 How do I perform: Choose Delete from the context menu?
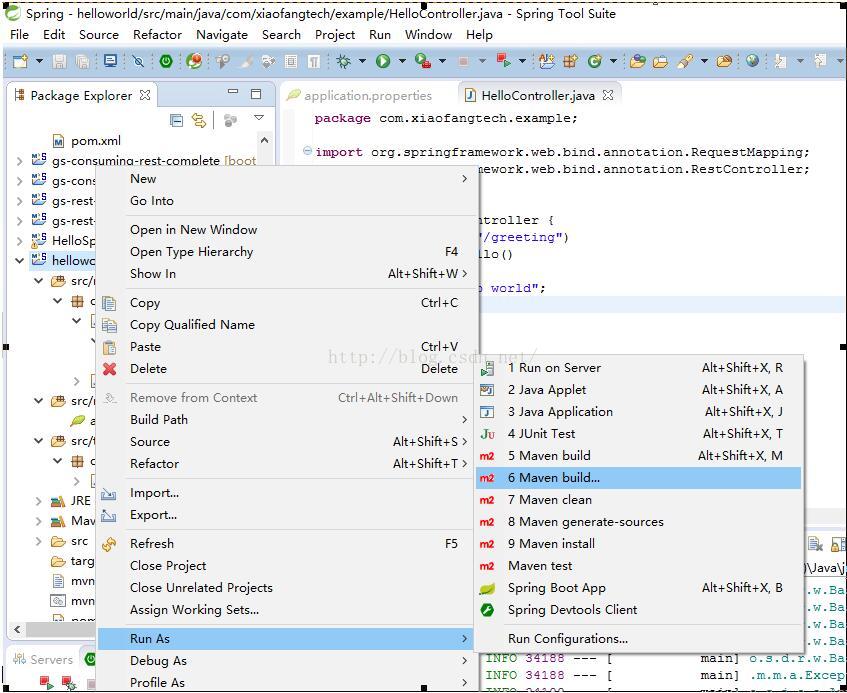[x=286, y=369]
